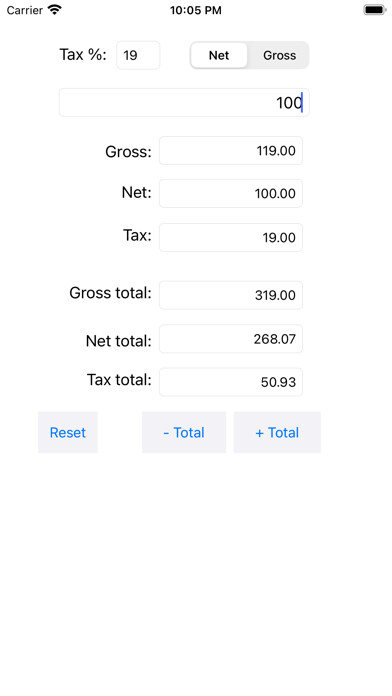Click the Gross total field showing 319.00

point(231,295)
